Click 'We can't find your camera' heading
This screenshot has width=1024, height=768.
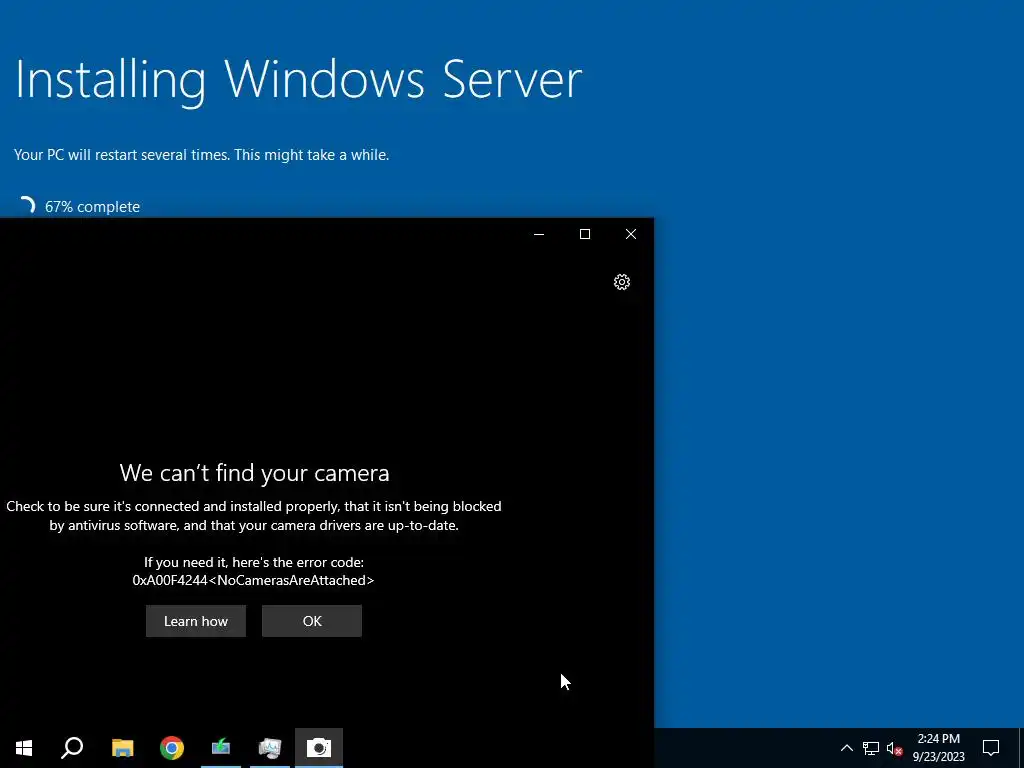(254, 473)
